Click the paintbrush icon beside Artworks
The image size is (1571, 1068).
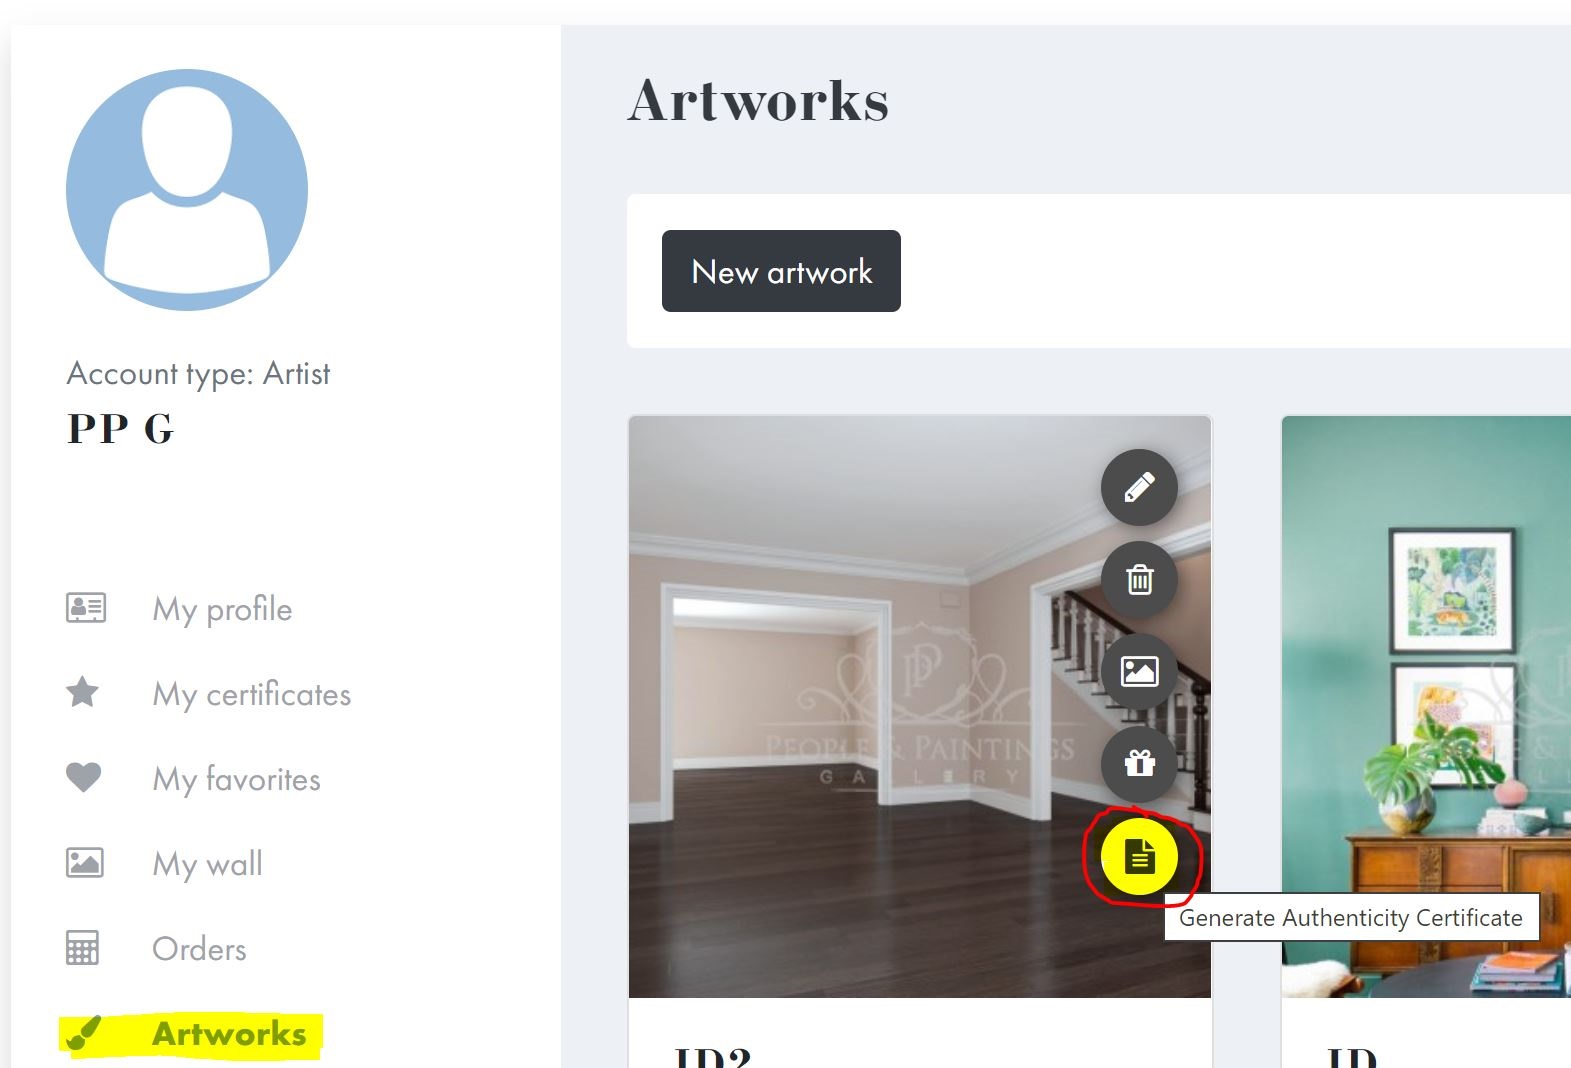coord(84,1034)
